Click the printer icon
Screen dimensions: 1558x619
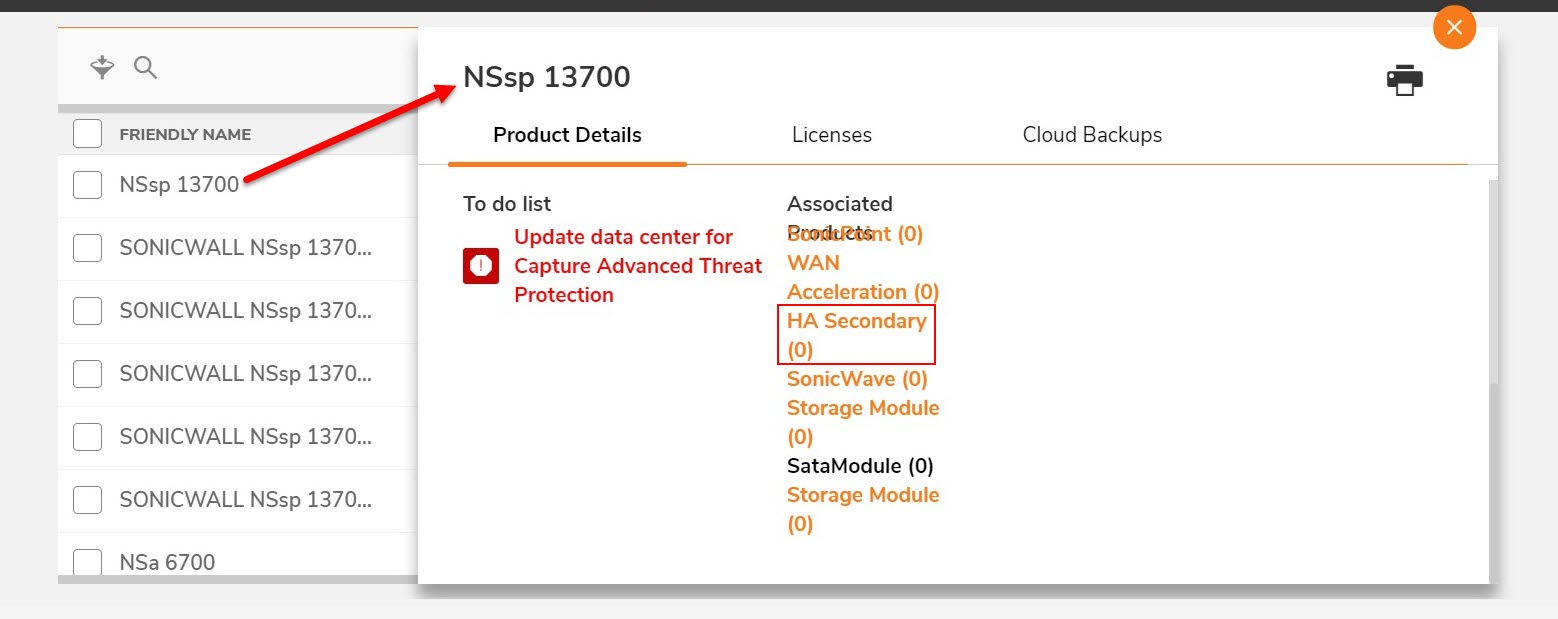coord(1404,80)
